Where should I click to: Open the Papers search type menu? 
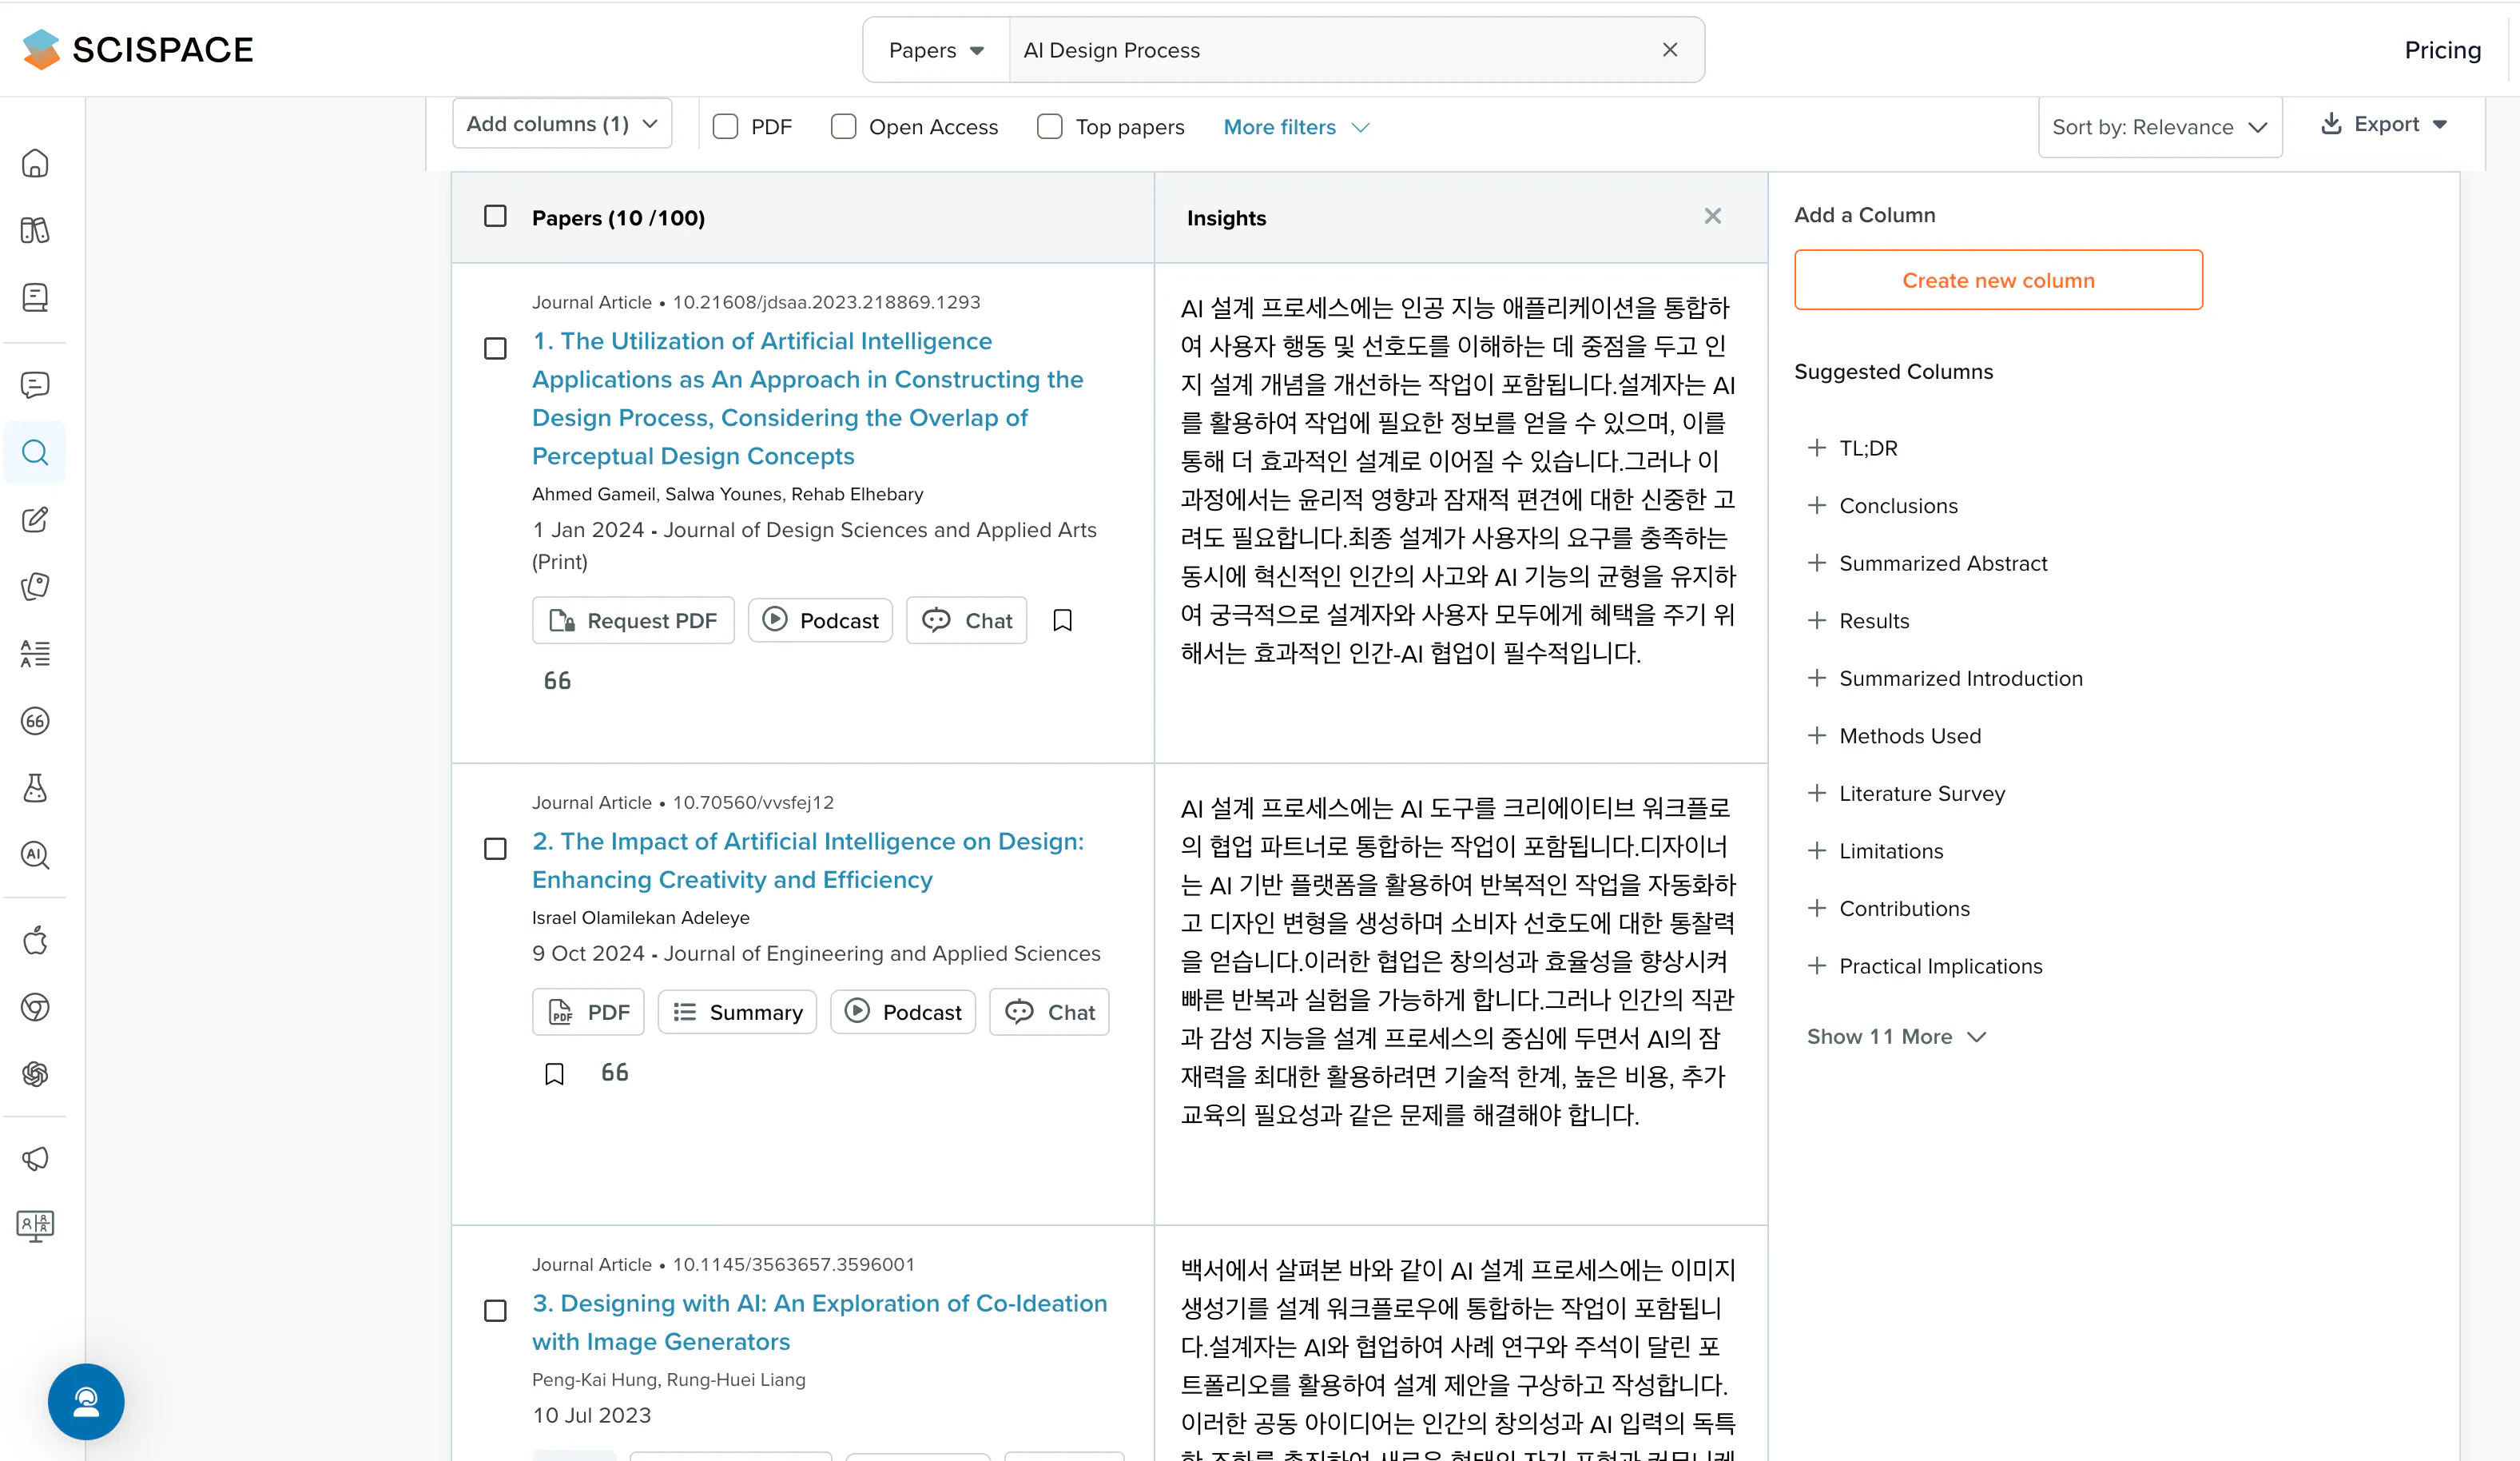coord(934,49)
